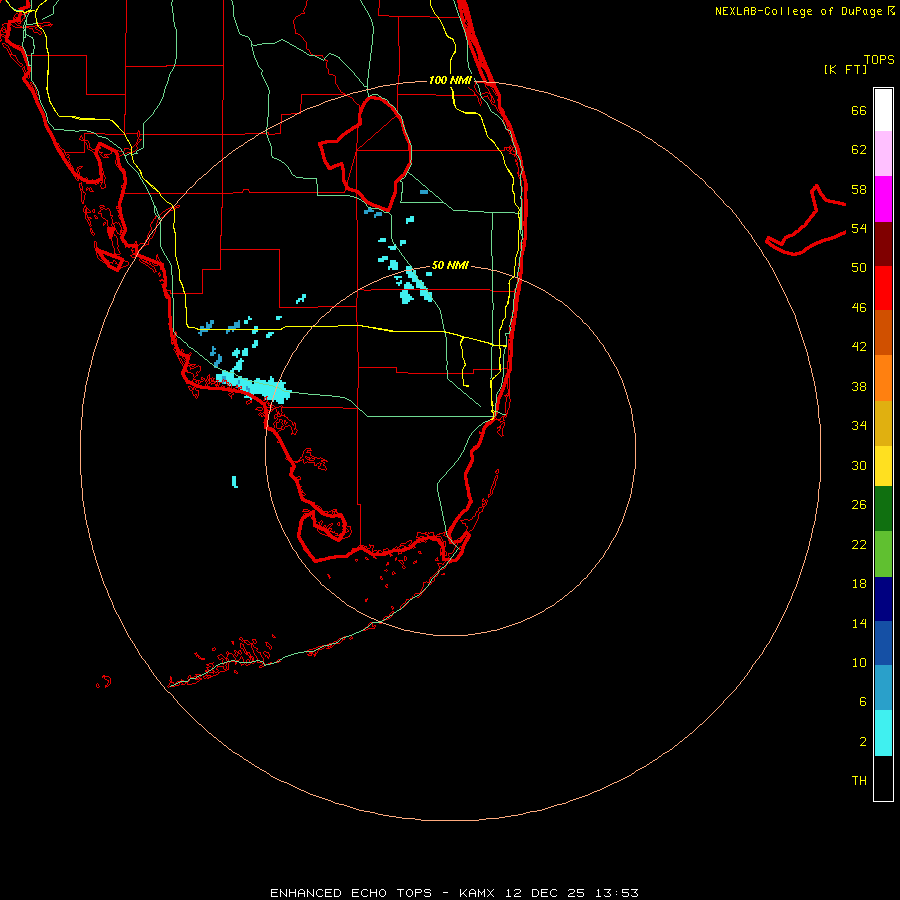Click the navy legend swatch

pos(883,599)
